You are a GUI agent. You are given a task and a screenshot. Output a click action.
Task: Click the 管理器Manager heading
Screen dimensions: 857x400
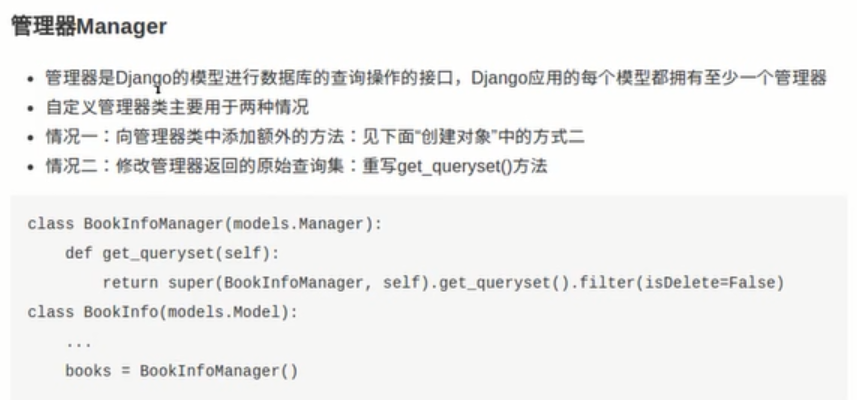[88, 27]
